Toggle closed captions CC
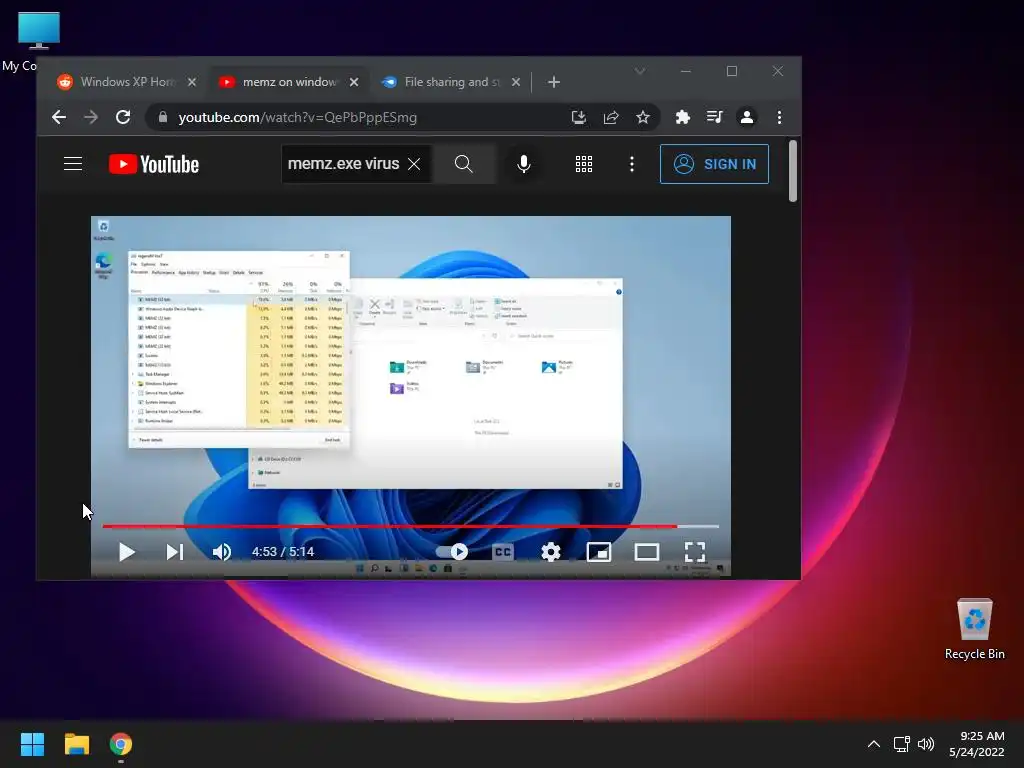 pos(503,552)
